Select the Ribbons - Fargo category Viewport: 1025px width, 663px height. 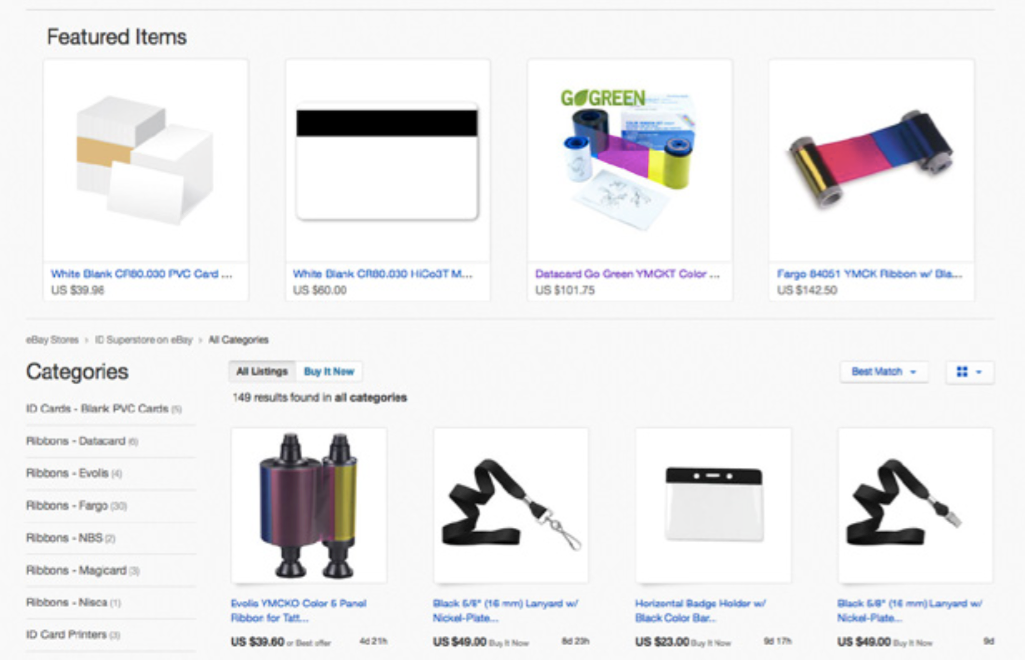76,505
